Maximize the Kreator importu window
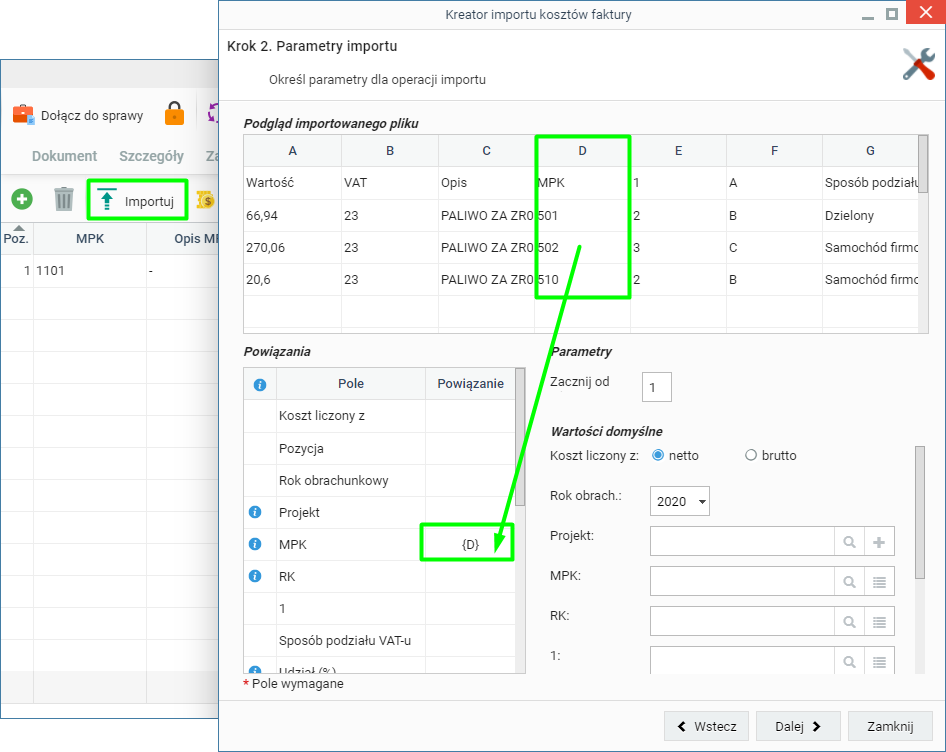Viewport: 946px width, 752px height. click(x=892, y=14)
